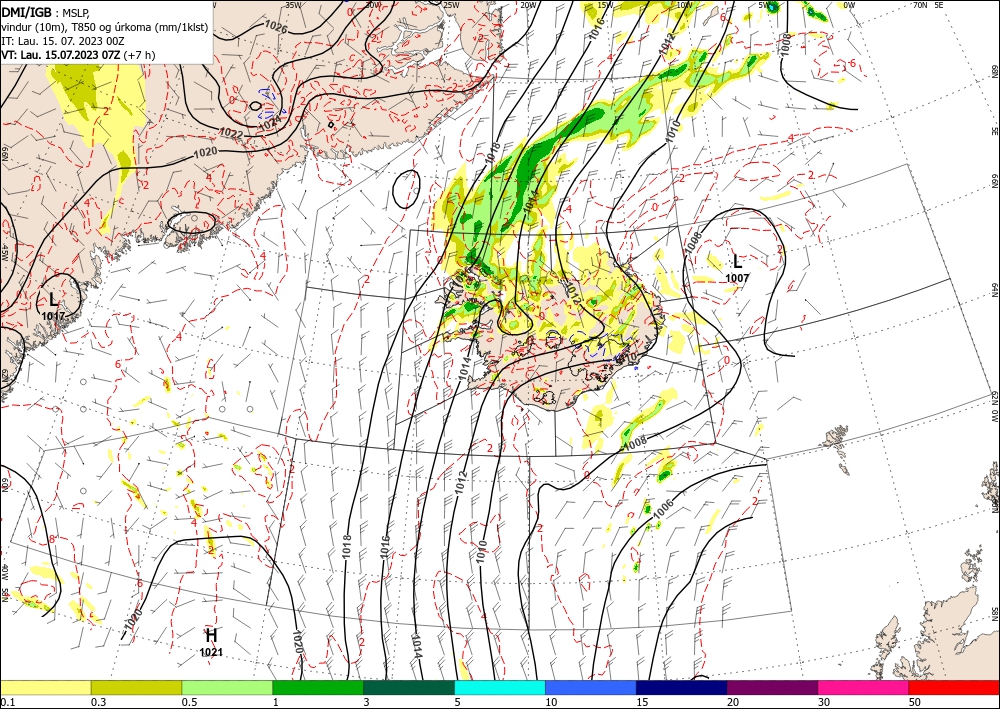1000x709 pixels.
Task: Click the '70N' latitude label
Action: tap(920, 5)
